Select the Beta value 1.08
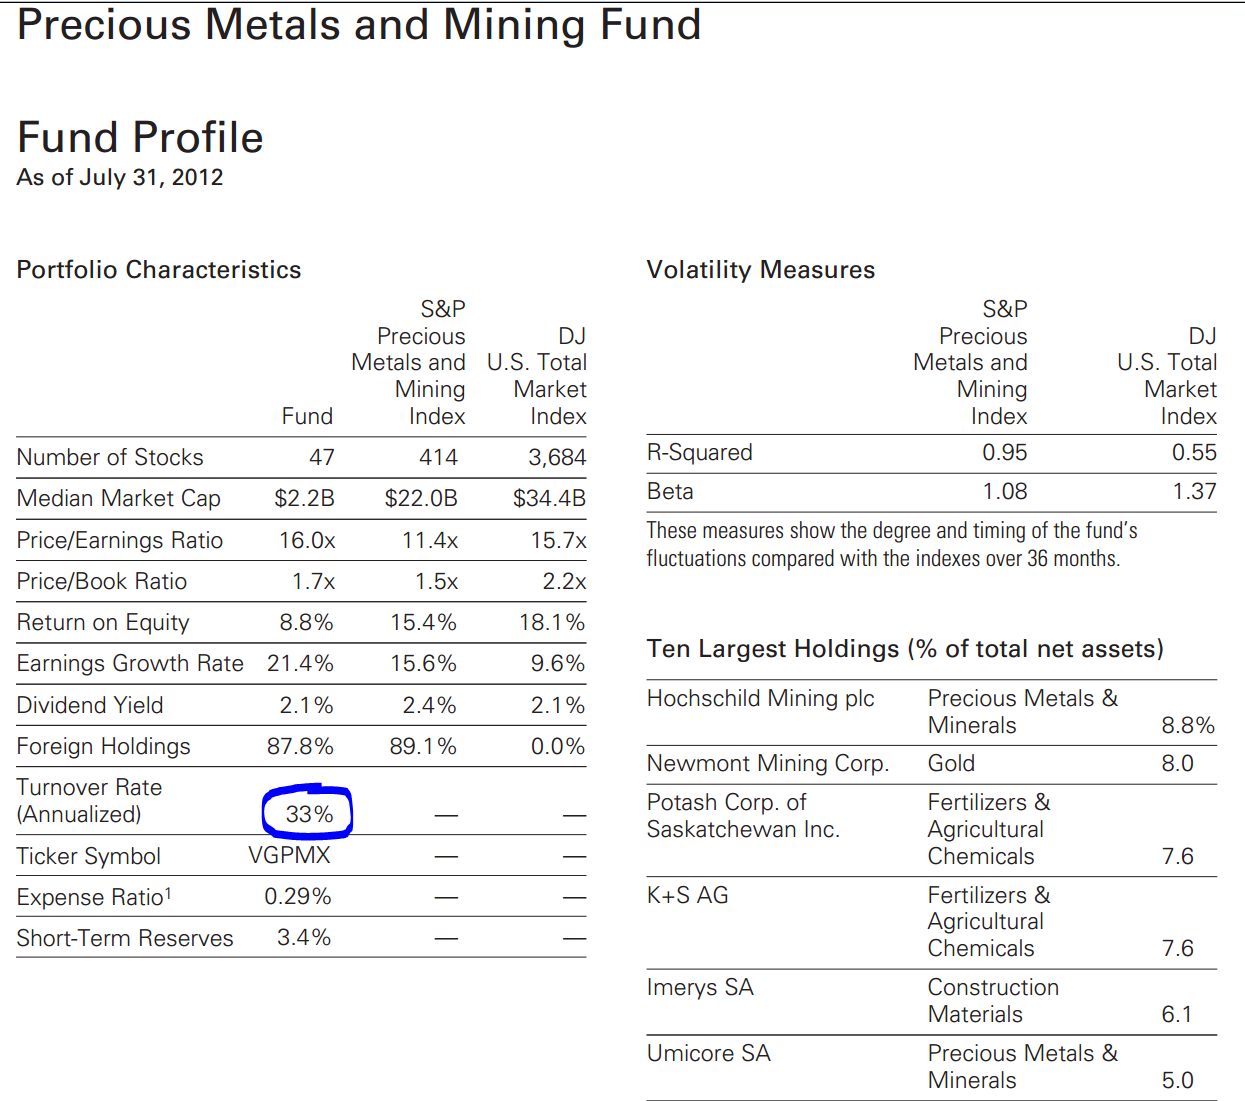1245x1101 pixels. pos(1004,491)
